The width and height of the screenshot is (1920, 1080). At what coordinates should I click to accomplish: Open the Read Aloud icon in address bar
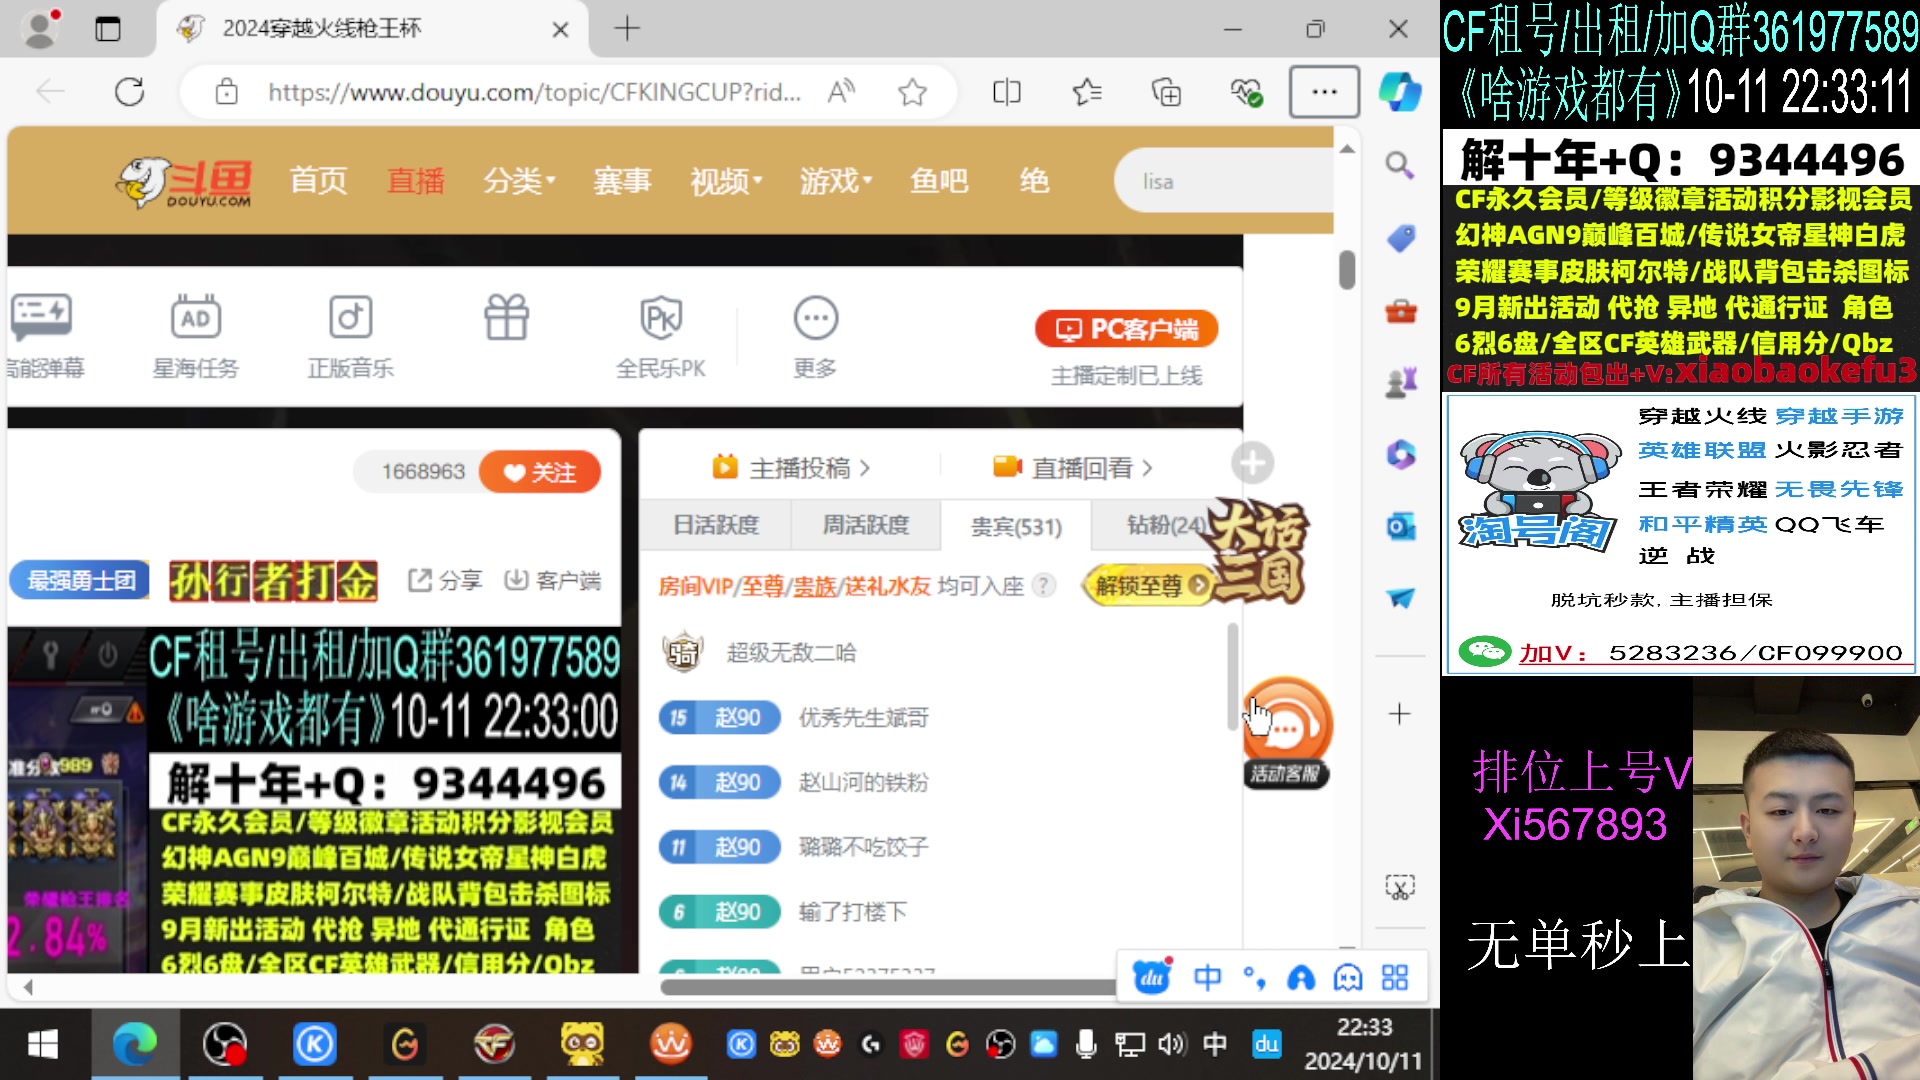[841, 92]
